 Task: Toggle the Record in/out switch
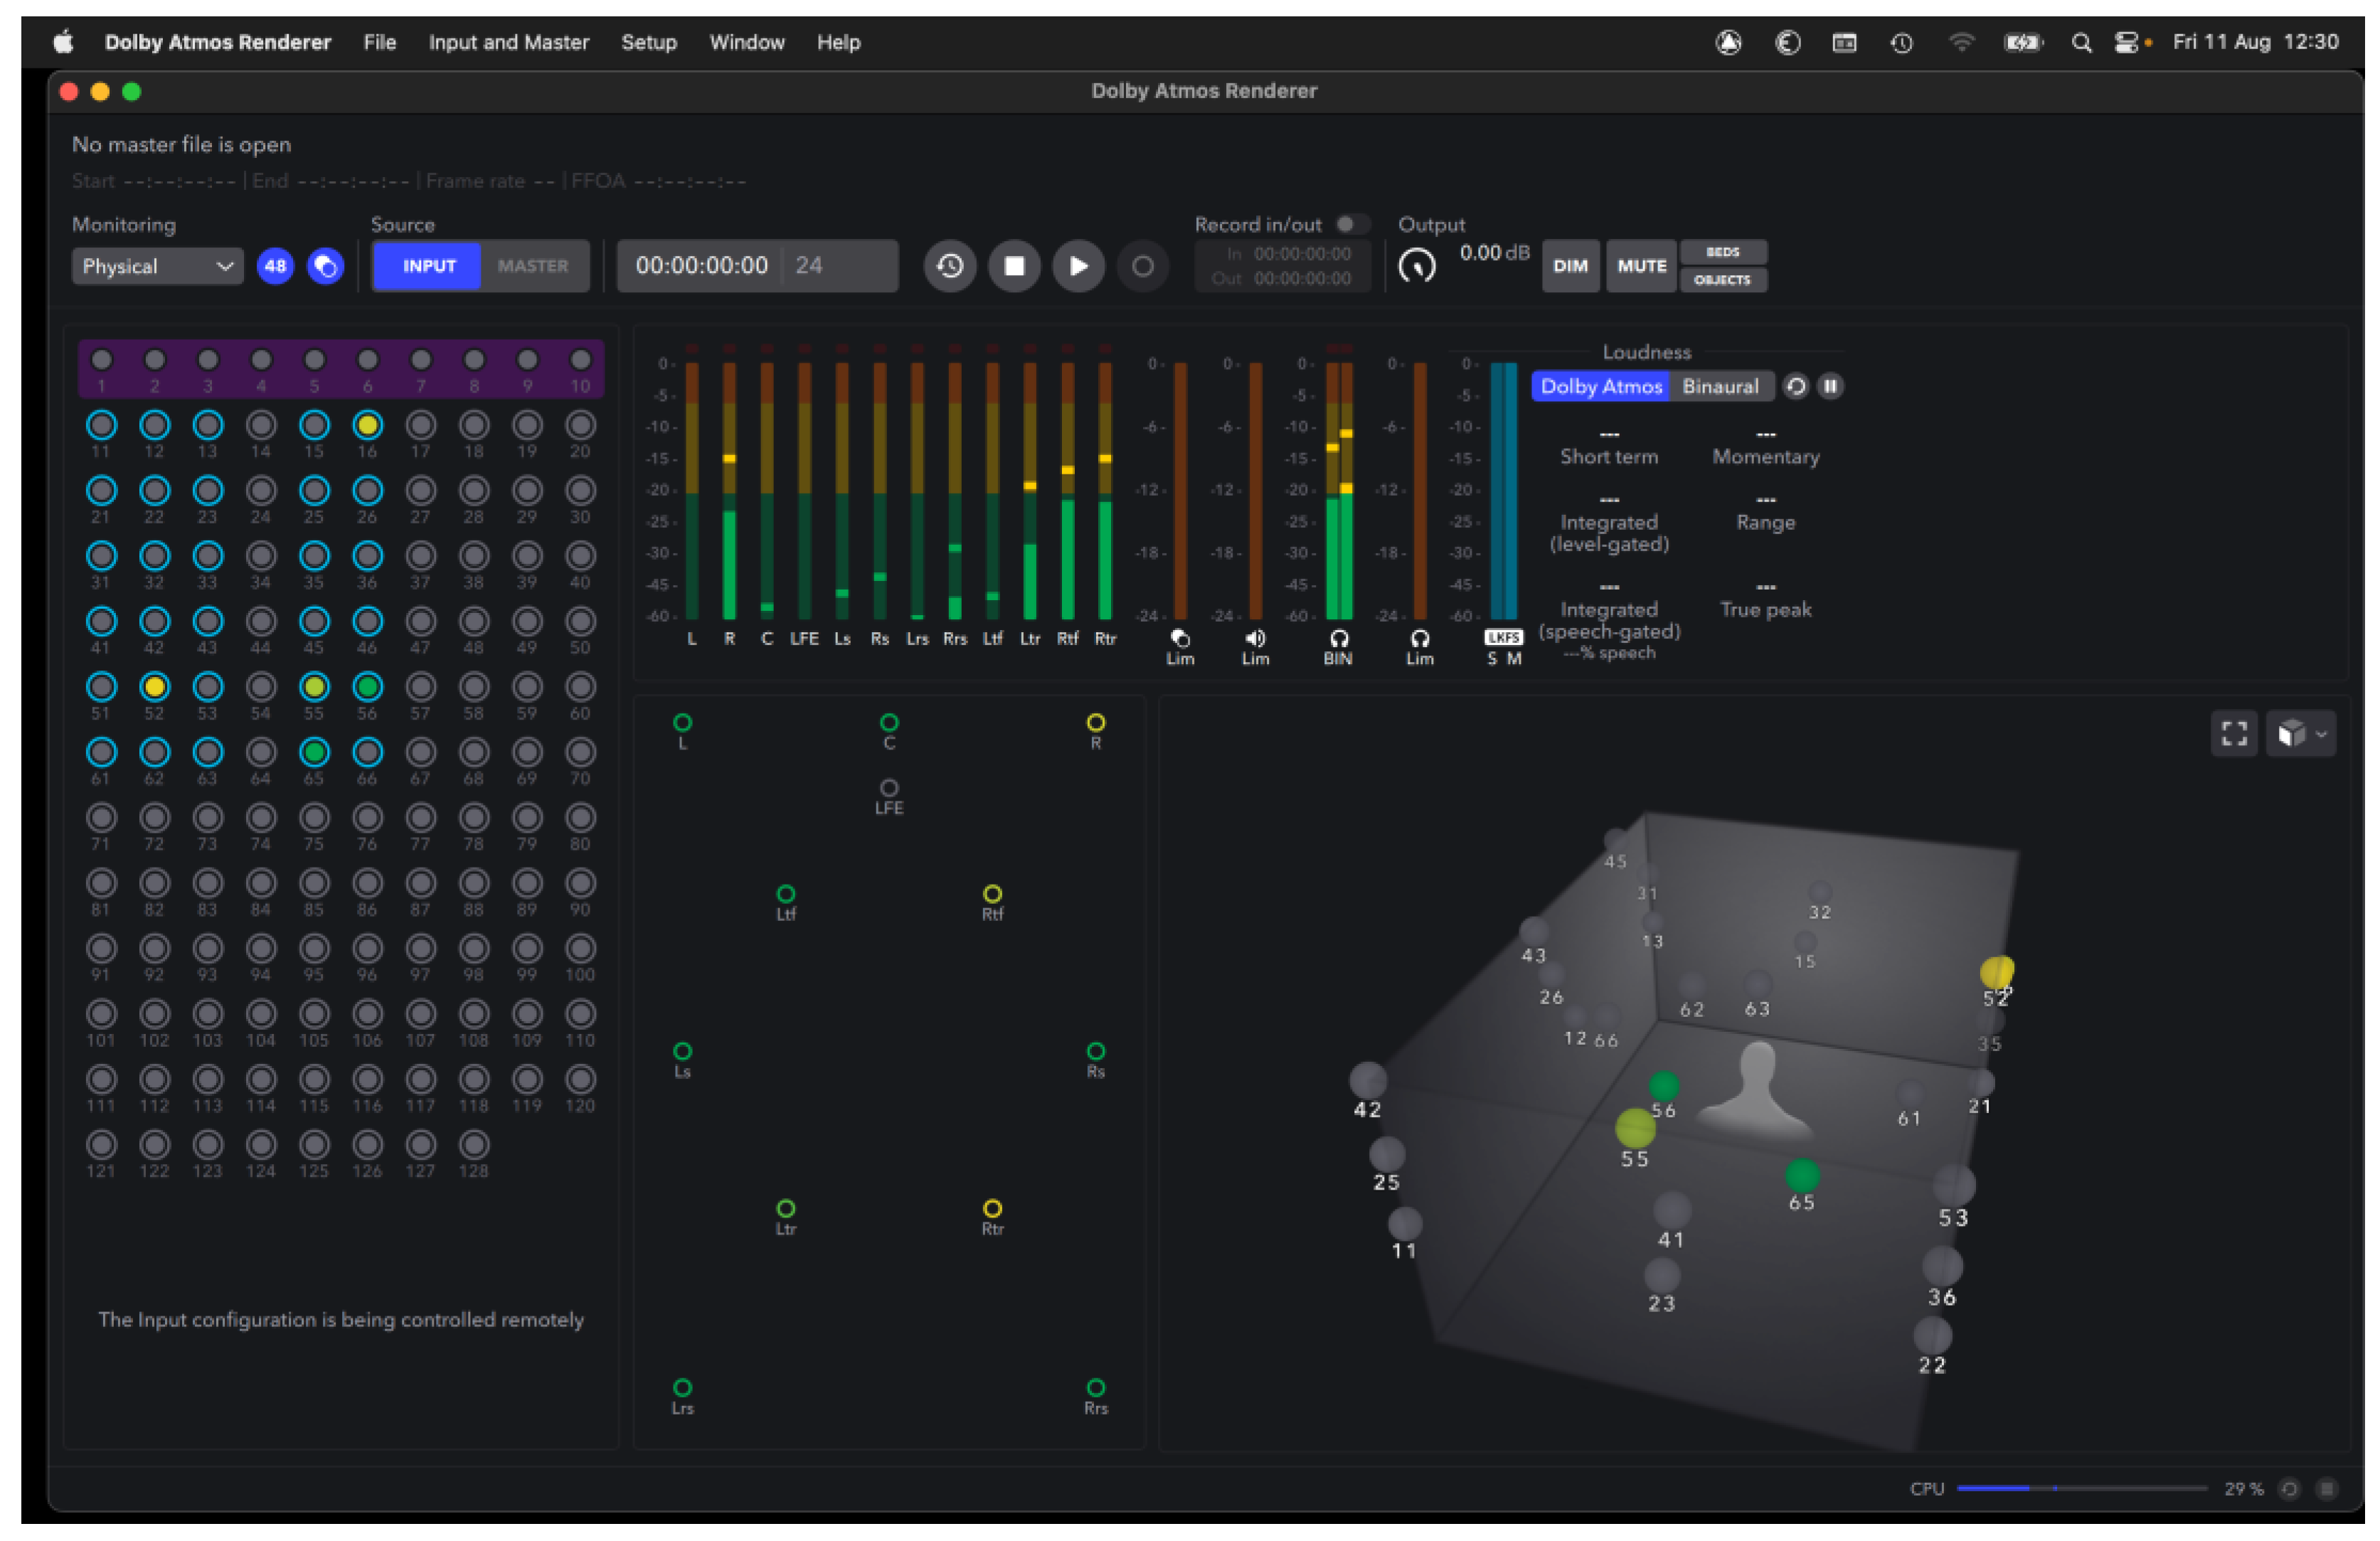point(1351,224)
